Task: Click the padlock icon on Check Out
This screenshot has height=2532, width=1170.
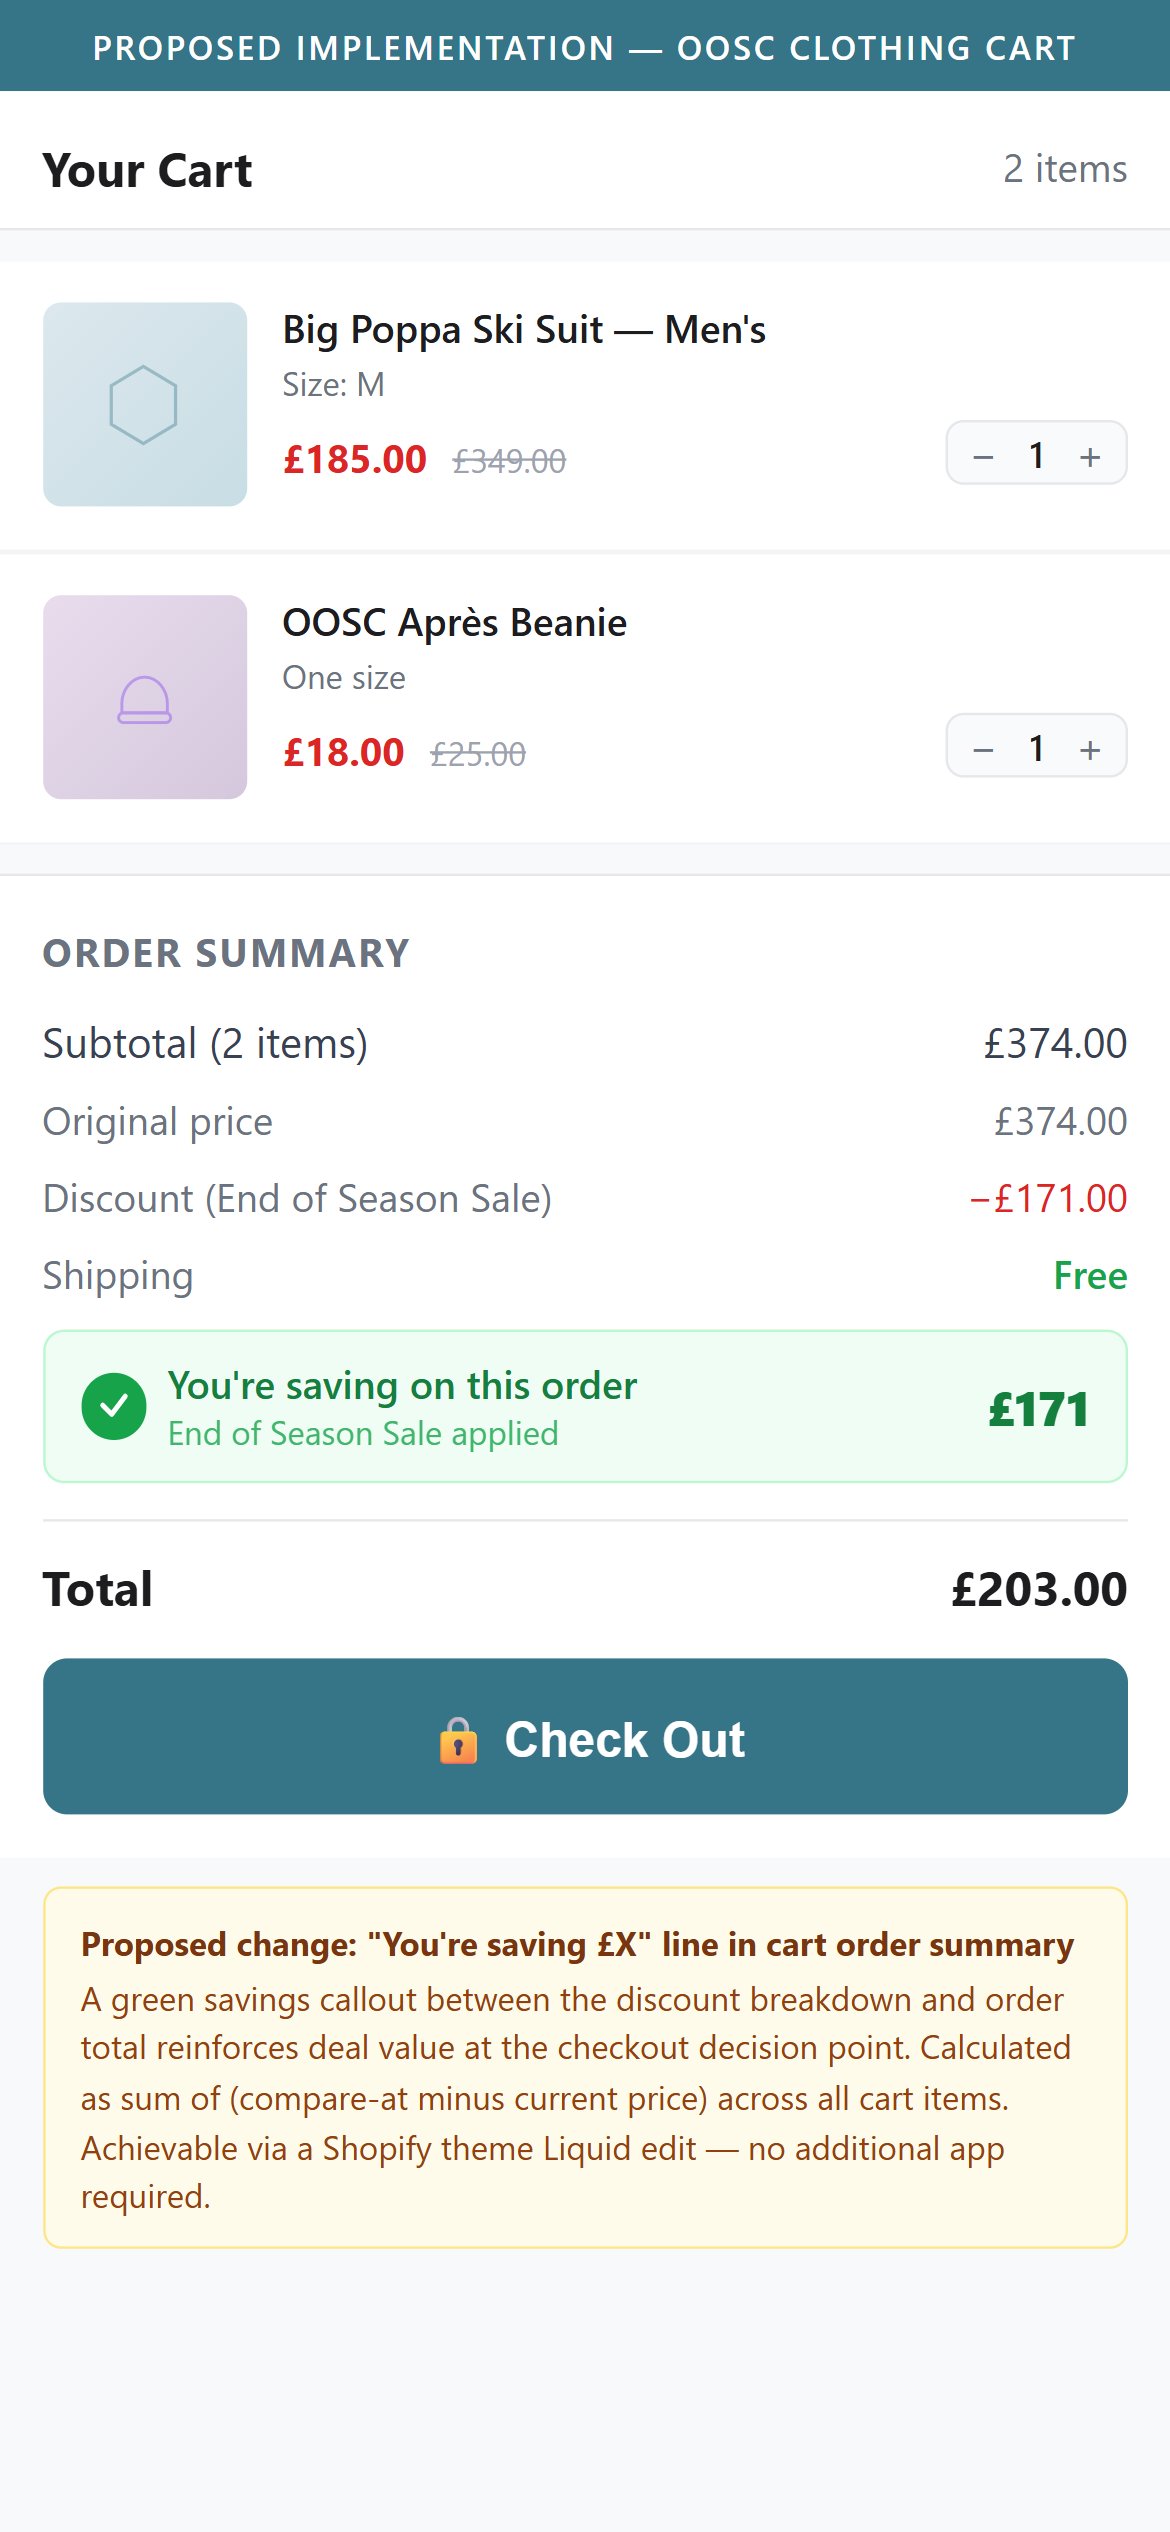Action: [458, 1740]
